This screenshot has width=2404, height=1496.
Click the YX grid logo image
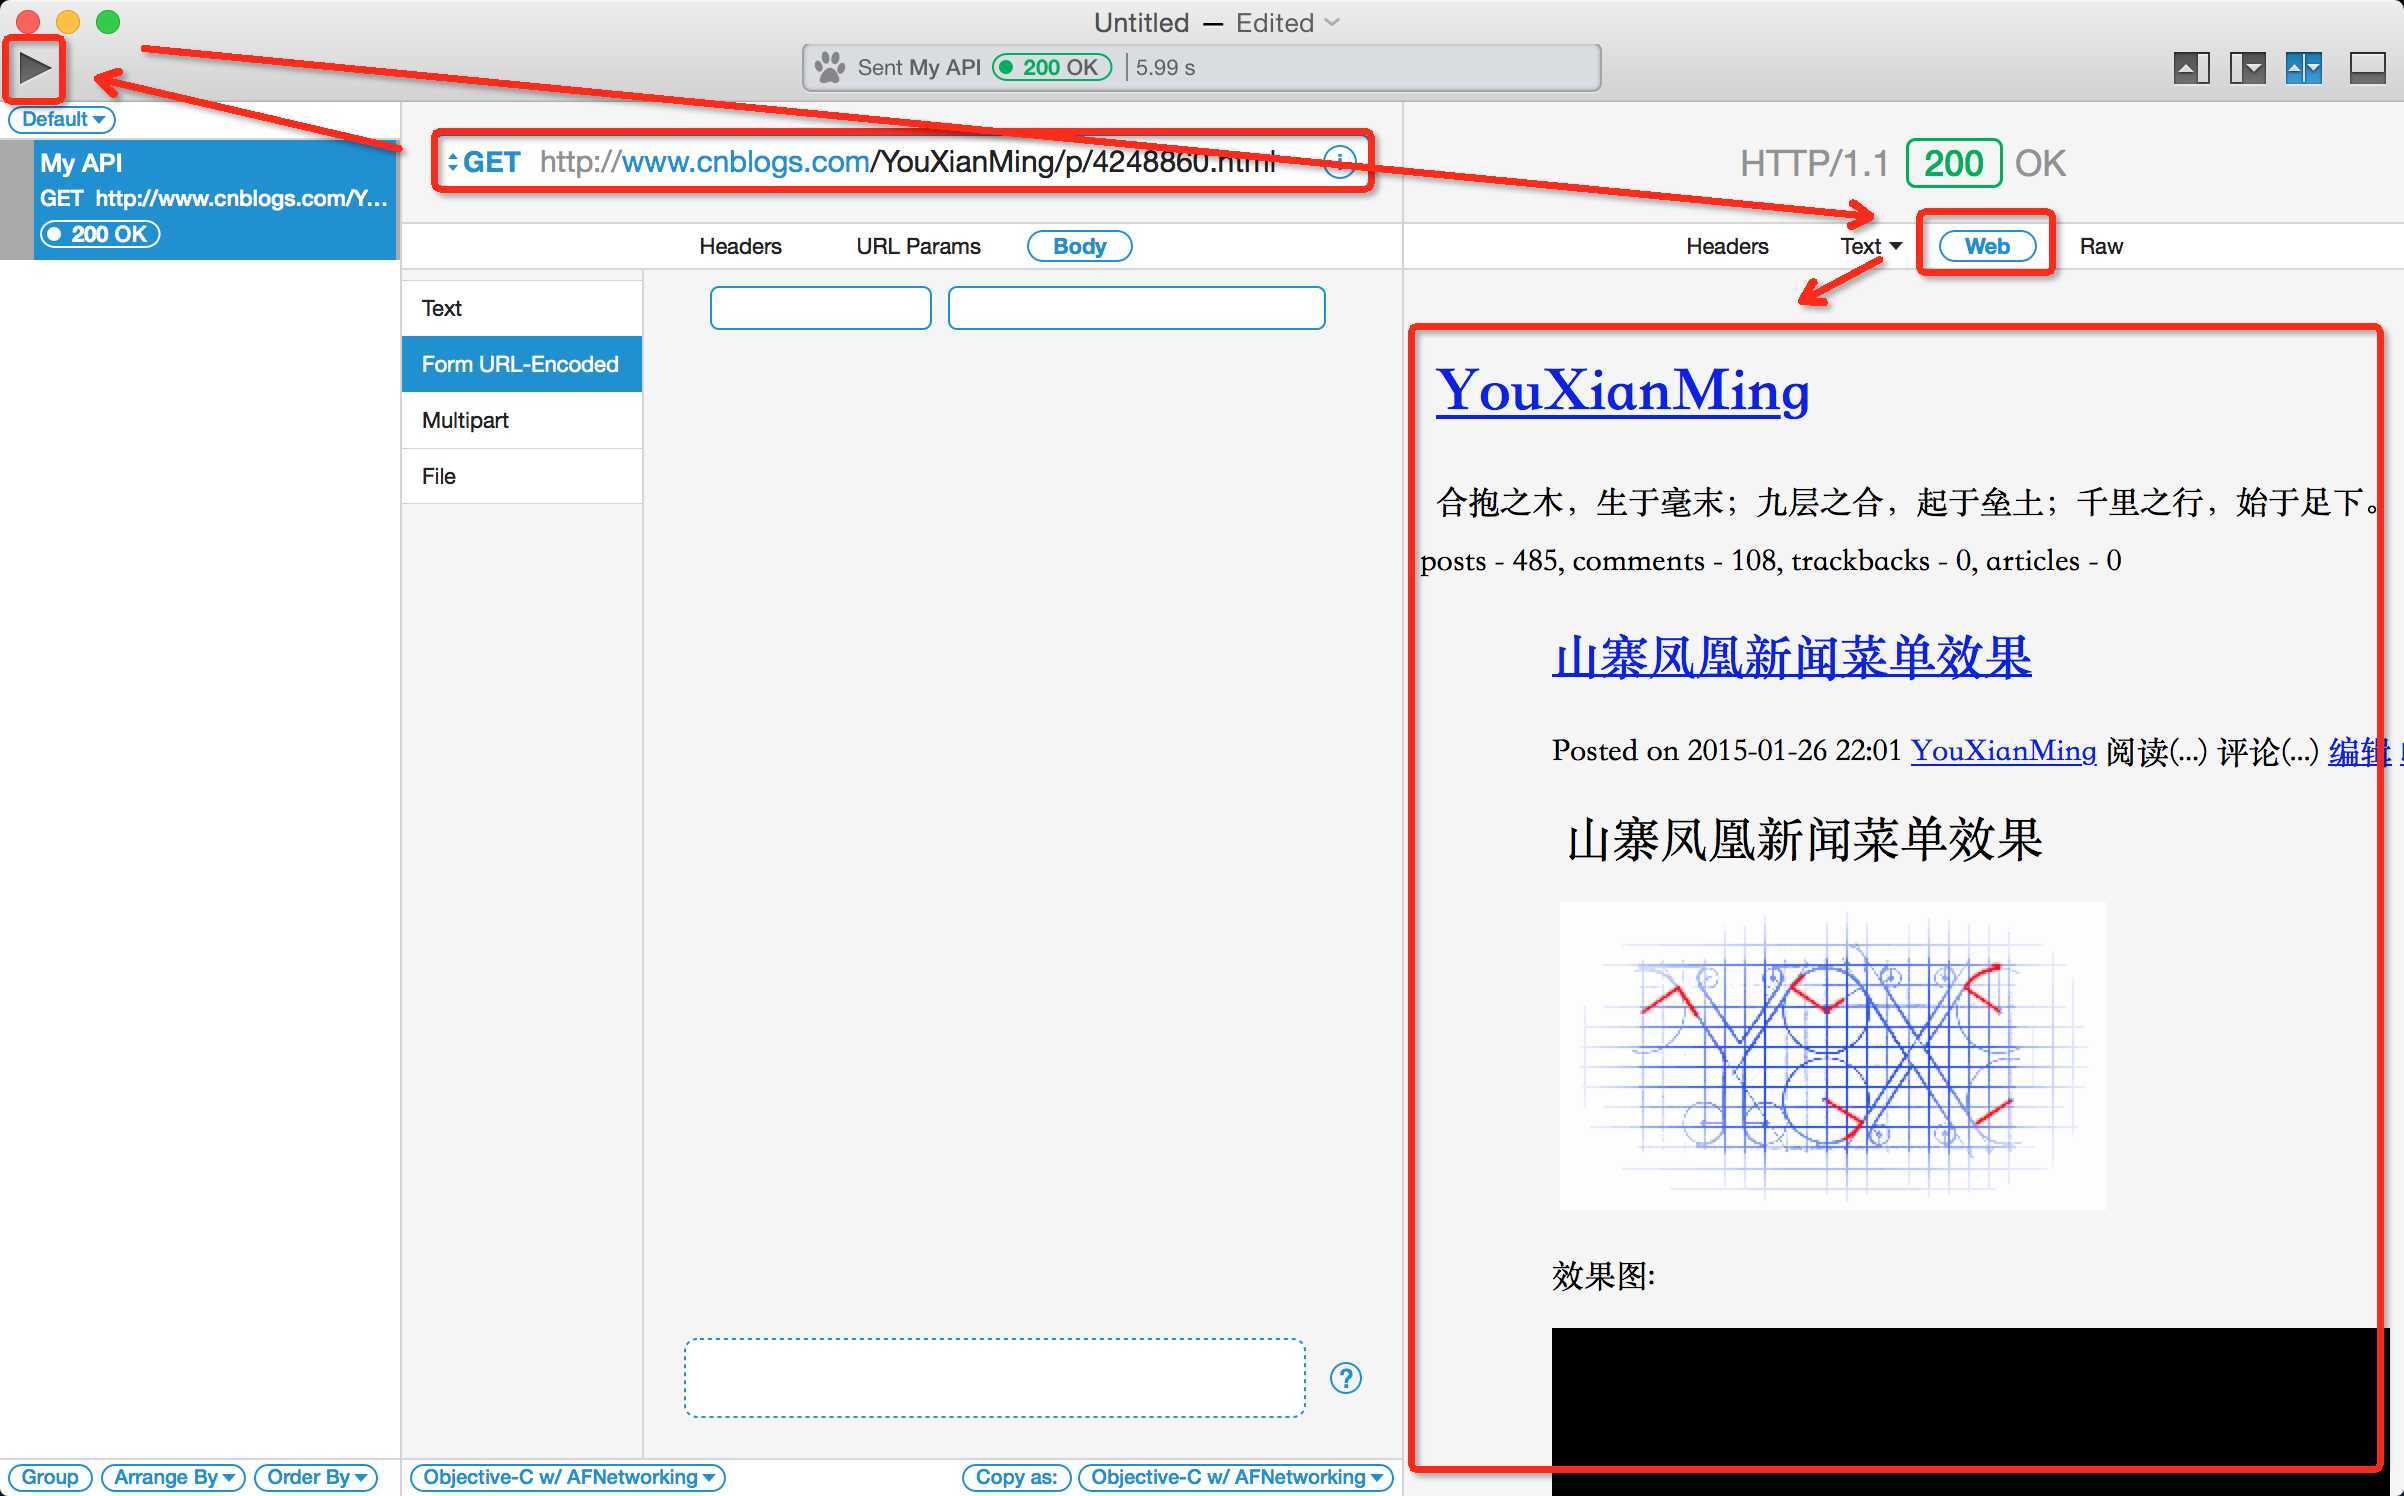pyautogui.click(x=1832, y=1055)
